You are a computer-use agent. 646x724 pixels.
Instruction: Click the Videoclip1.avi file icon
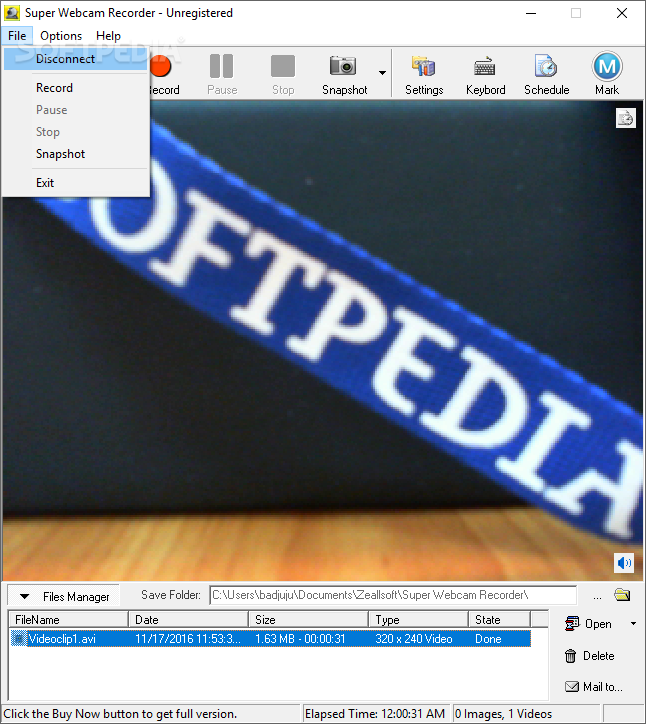[18, 639]
